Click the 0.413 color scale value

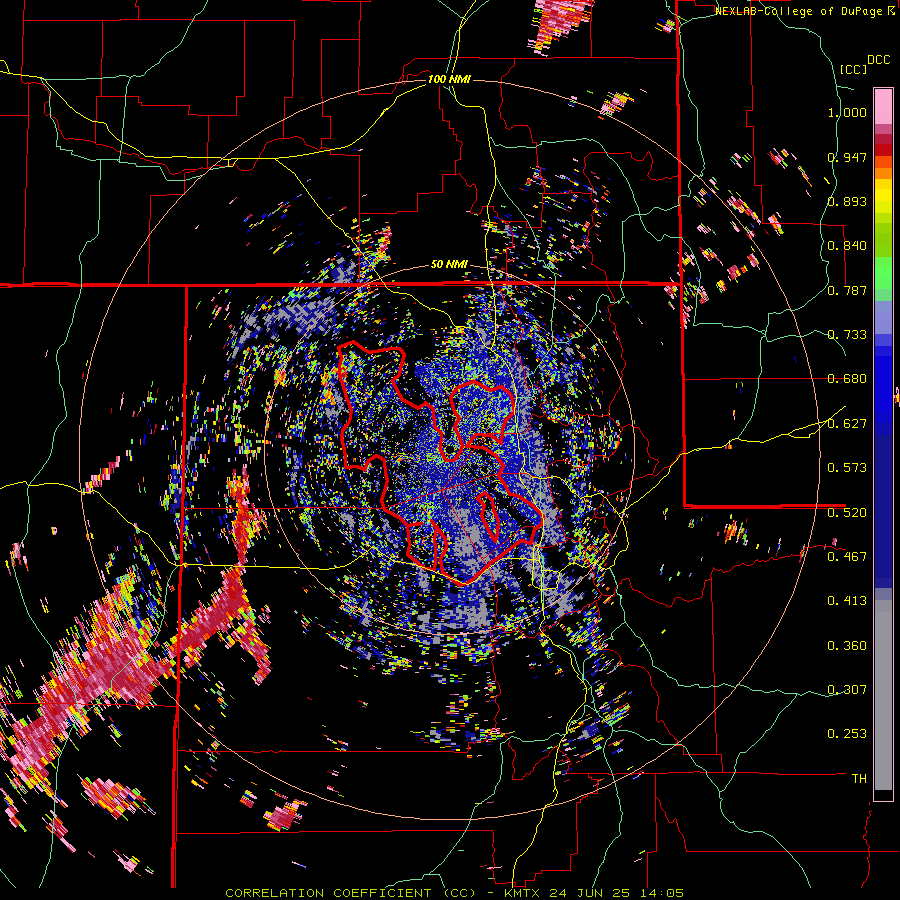847,601
